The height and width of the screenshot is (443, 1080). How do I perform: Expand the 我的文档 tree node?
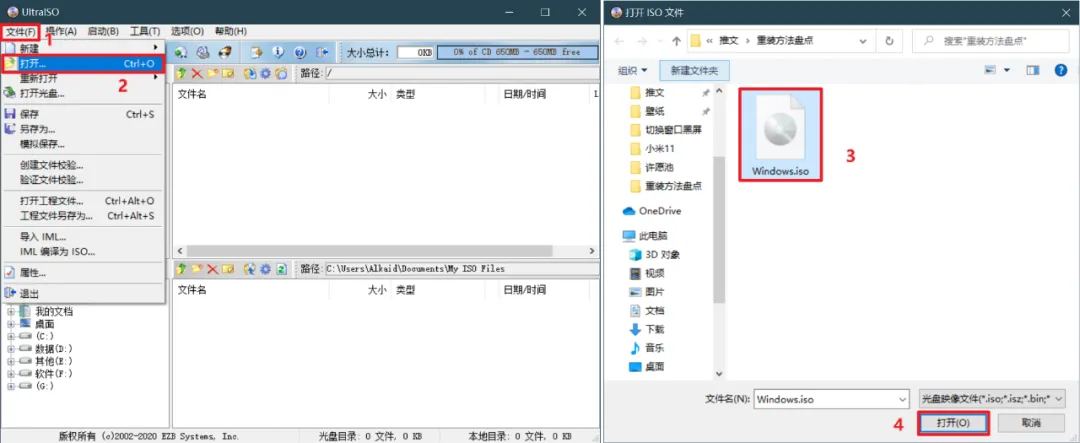point(12,312)
